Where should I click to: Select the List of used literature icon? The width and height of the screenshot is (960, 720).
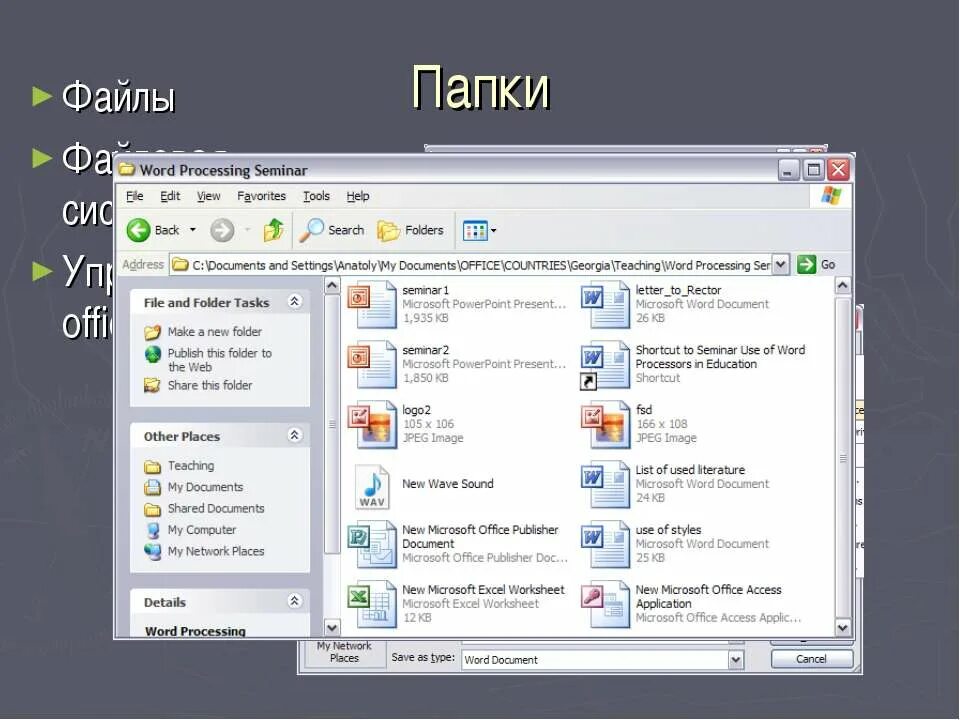606,484
